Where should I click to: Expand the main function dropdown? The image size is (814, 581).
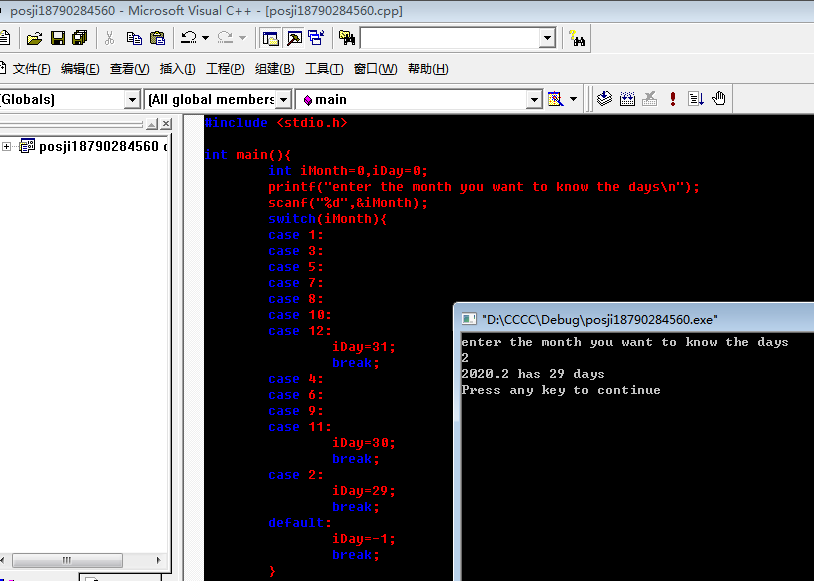[x=534, y=99]
